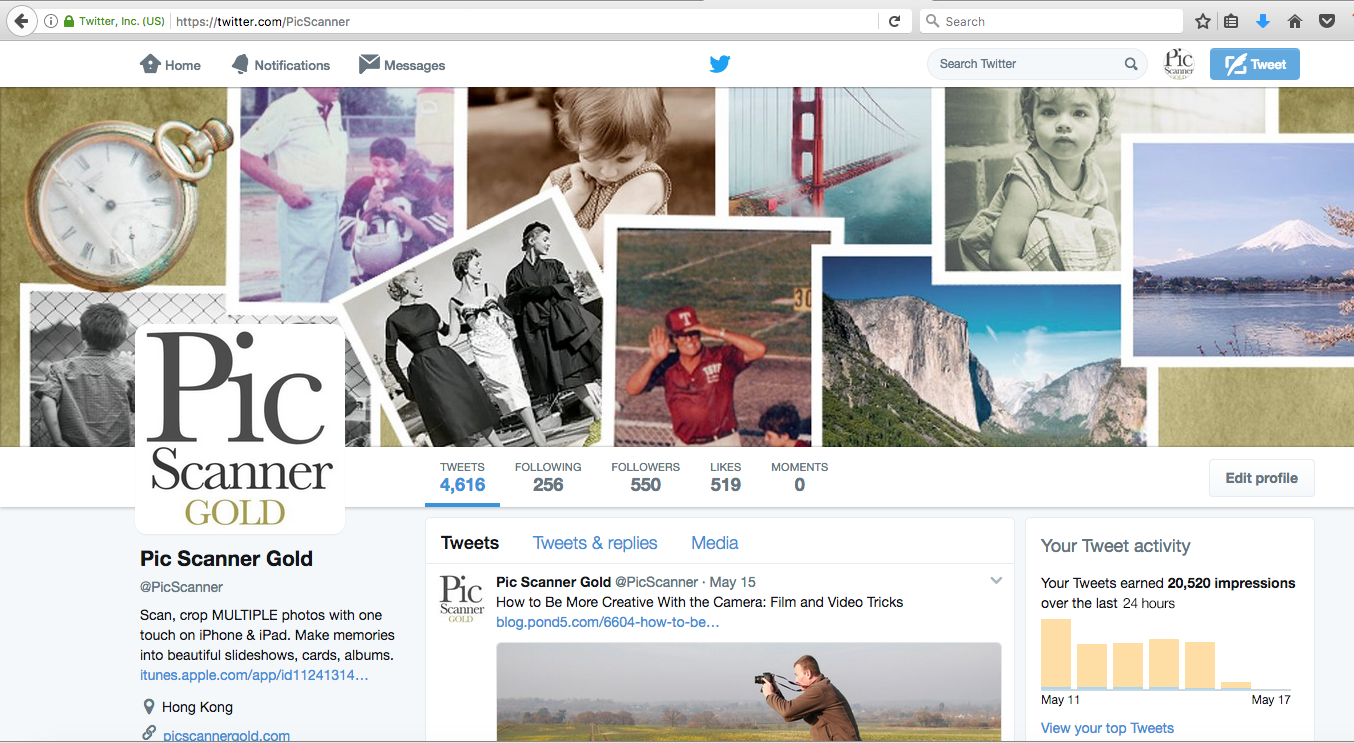
Task: Expand the tweet options chevron
Action: click(x=996, y=581)
